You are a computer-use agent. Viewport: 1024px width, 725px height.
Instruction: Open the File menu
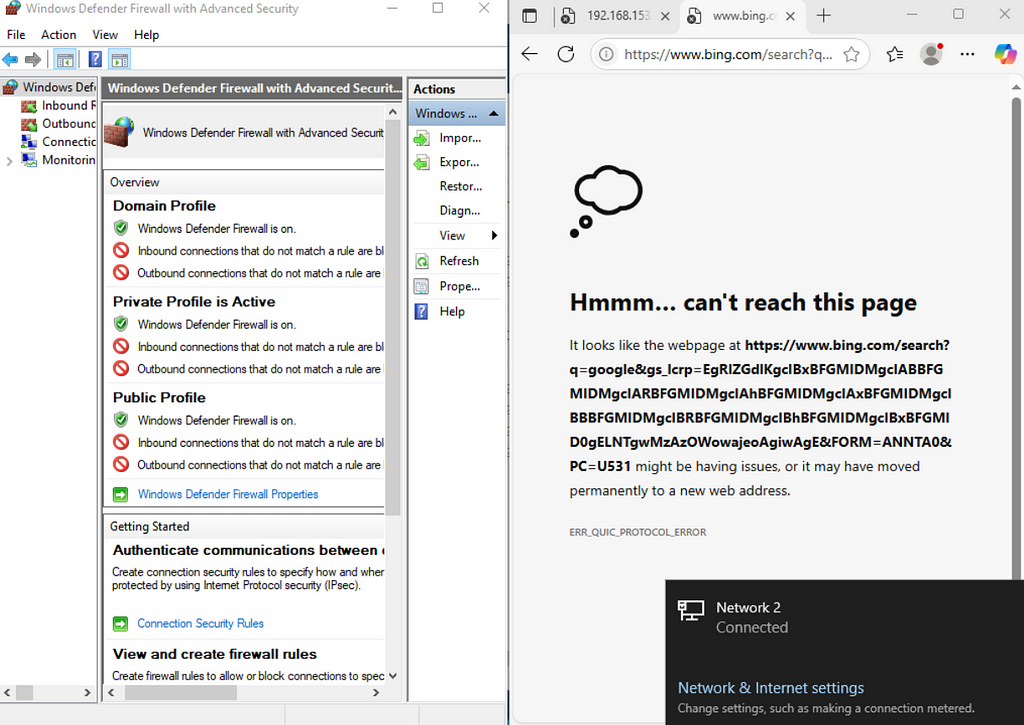coord(16,35)
